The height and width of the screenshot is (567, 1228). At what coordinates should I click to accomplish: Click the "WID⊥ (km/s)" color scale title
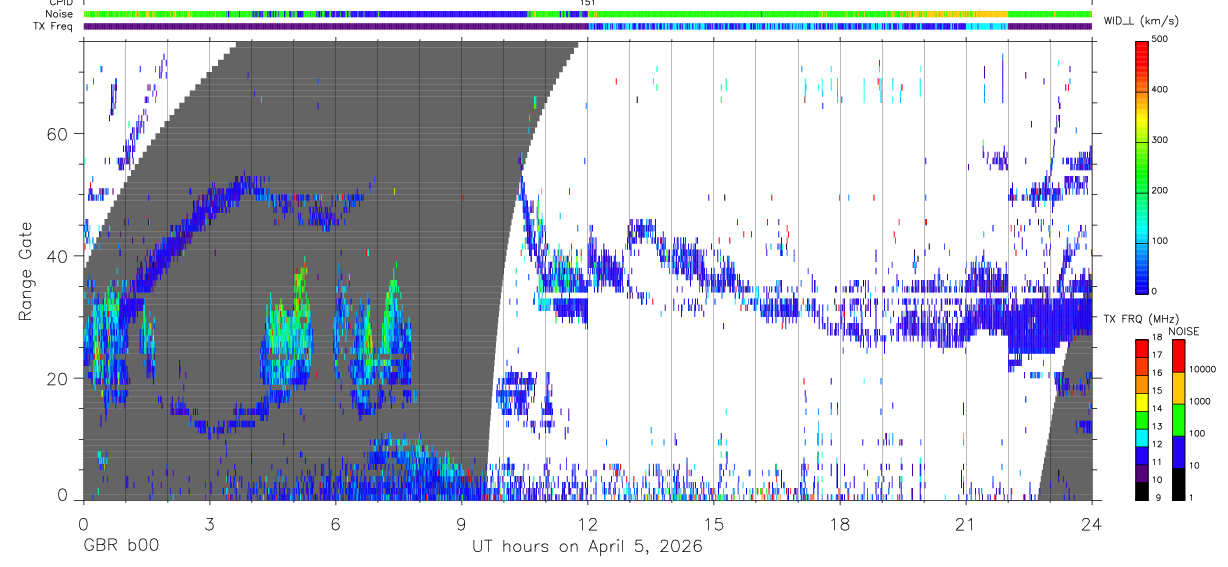coord(1140,21)
